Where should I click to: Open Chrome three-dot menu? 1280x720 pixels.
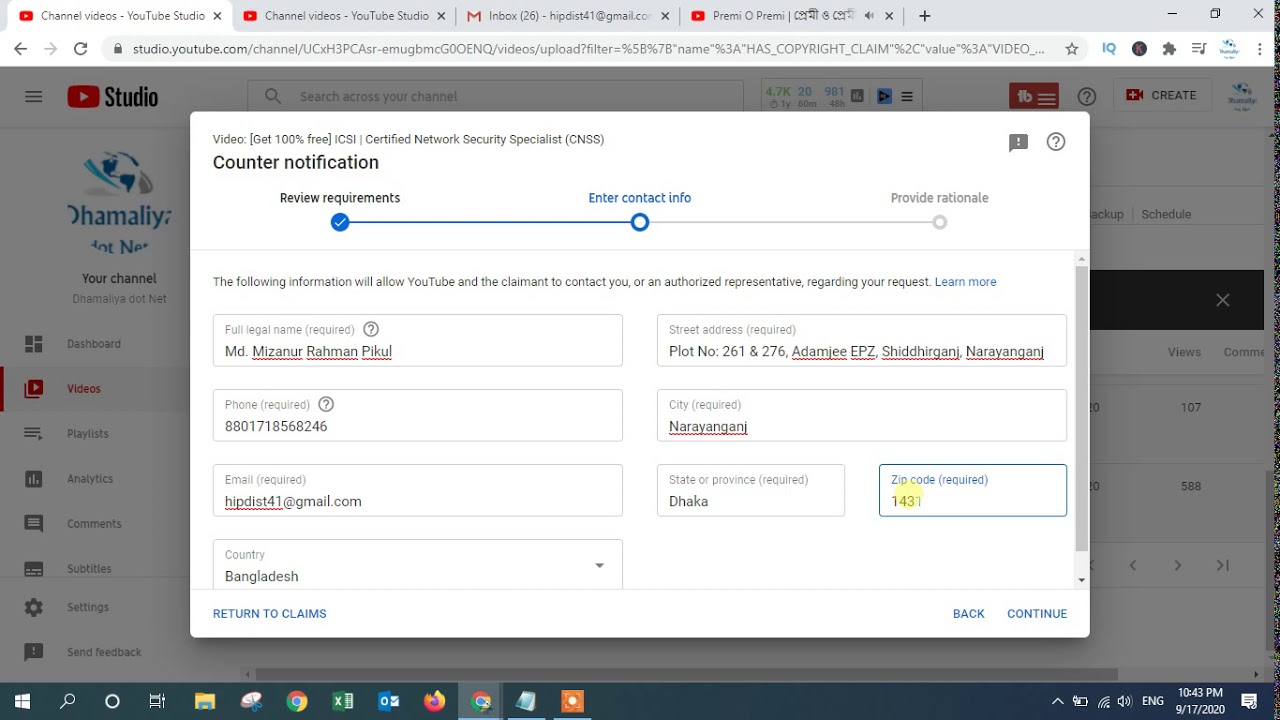click(1261, 48)
